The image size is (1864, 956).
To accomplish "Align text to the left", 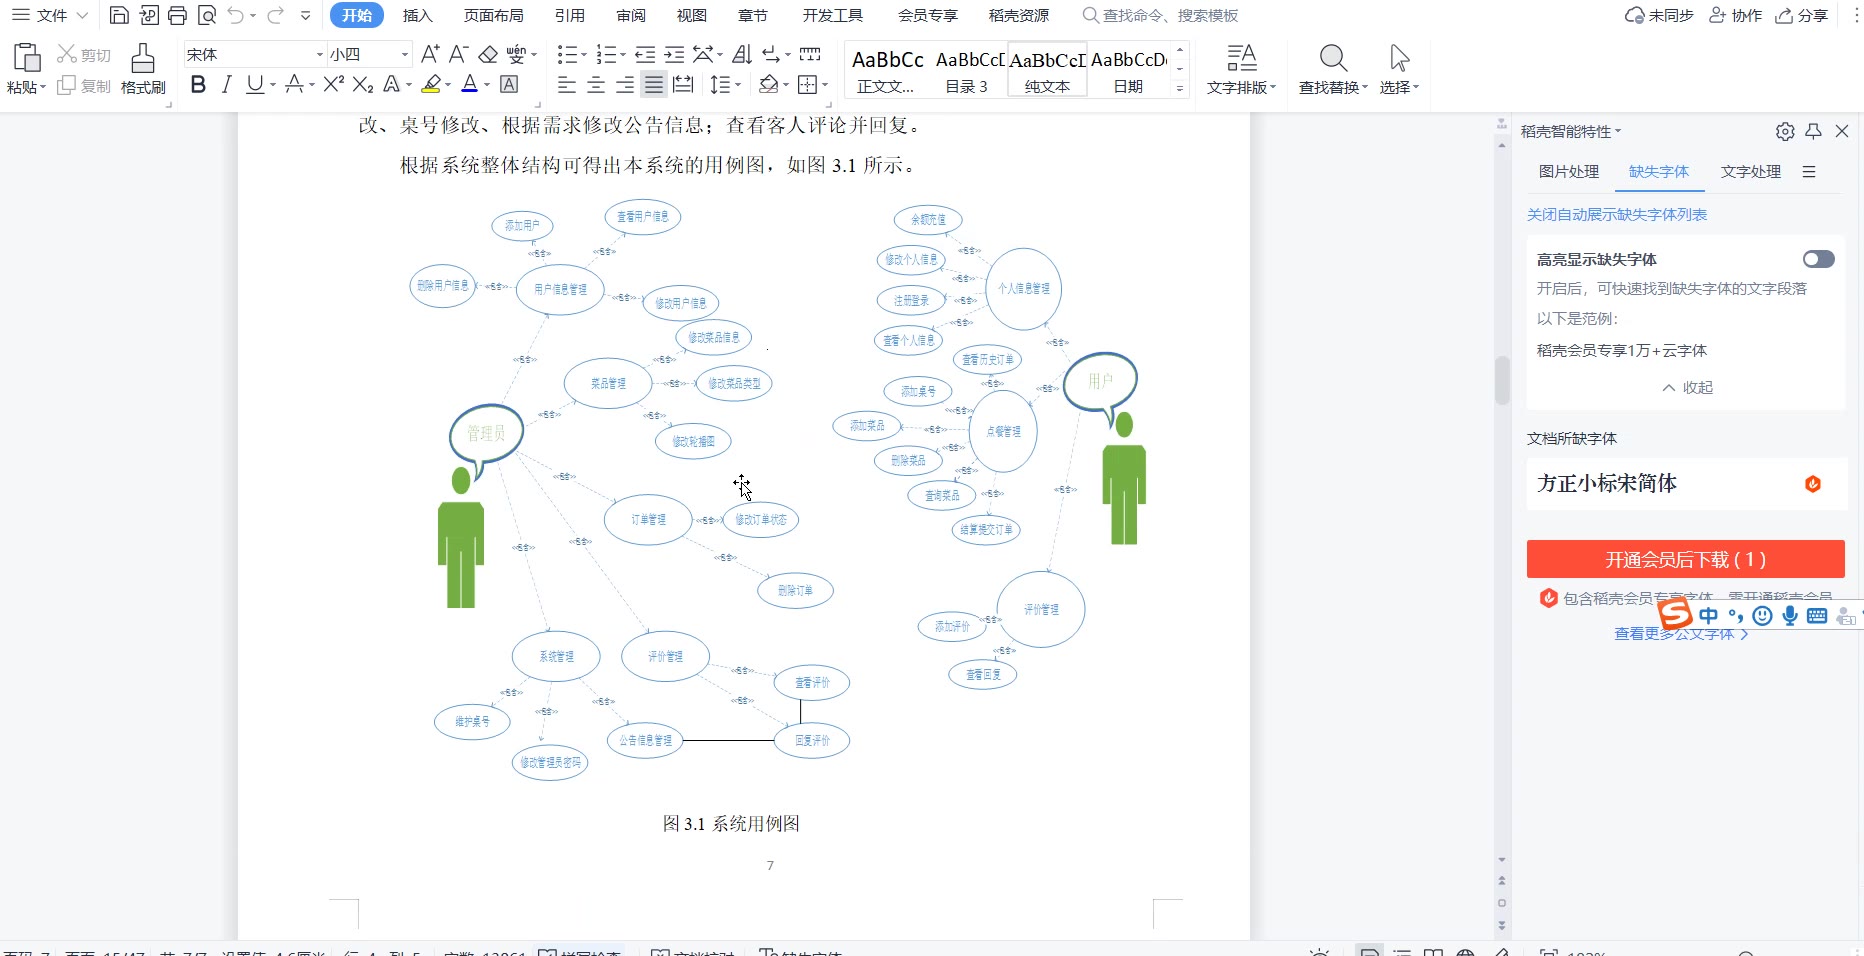I will 567,85.
